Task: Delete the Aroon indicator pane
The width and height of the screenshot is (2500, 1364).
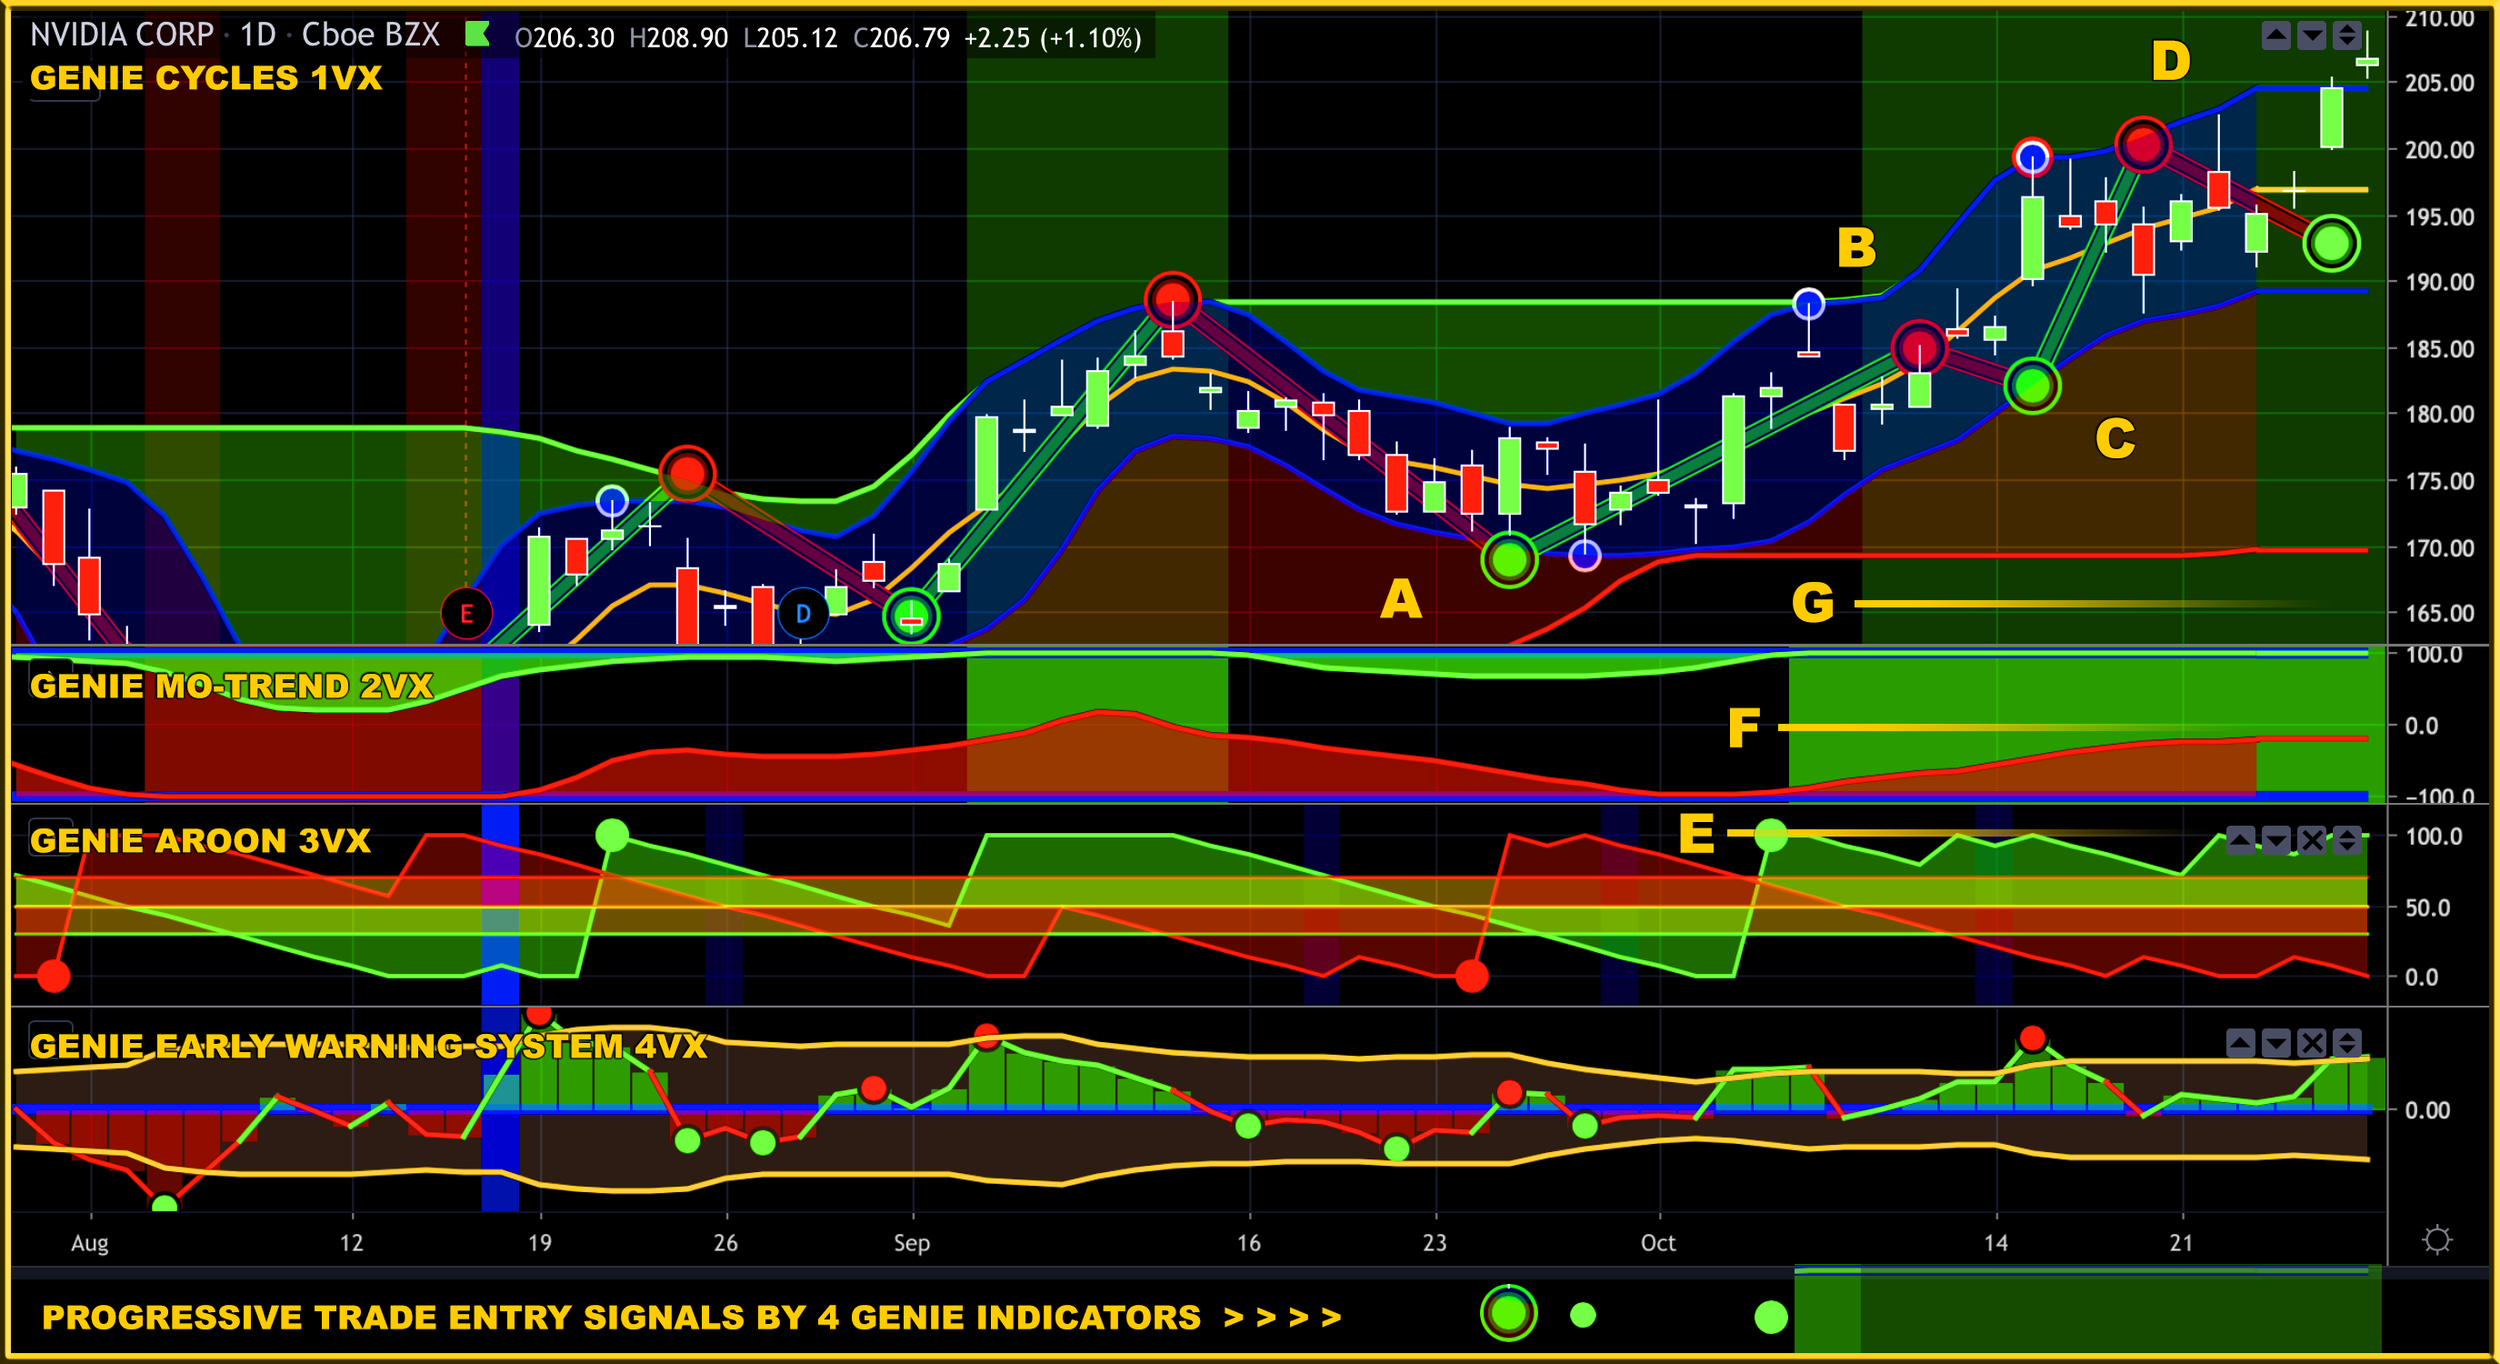Action: (2312, 840)
